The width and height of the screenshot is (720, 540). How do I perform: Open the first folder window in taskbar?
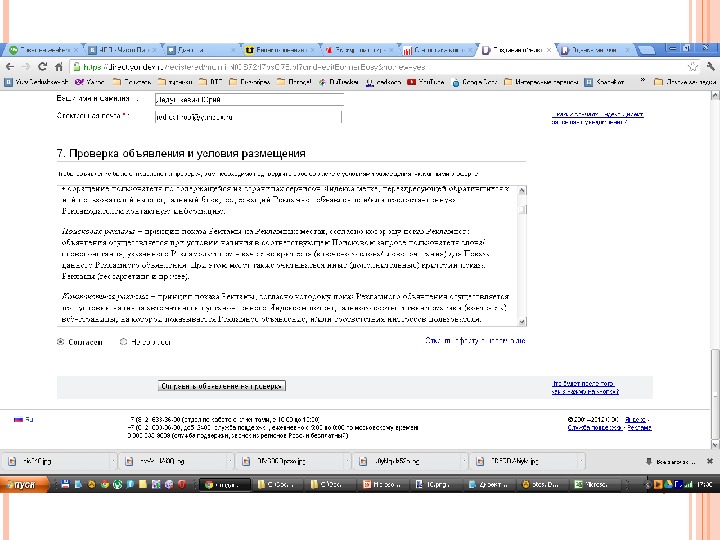278,484
